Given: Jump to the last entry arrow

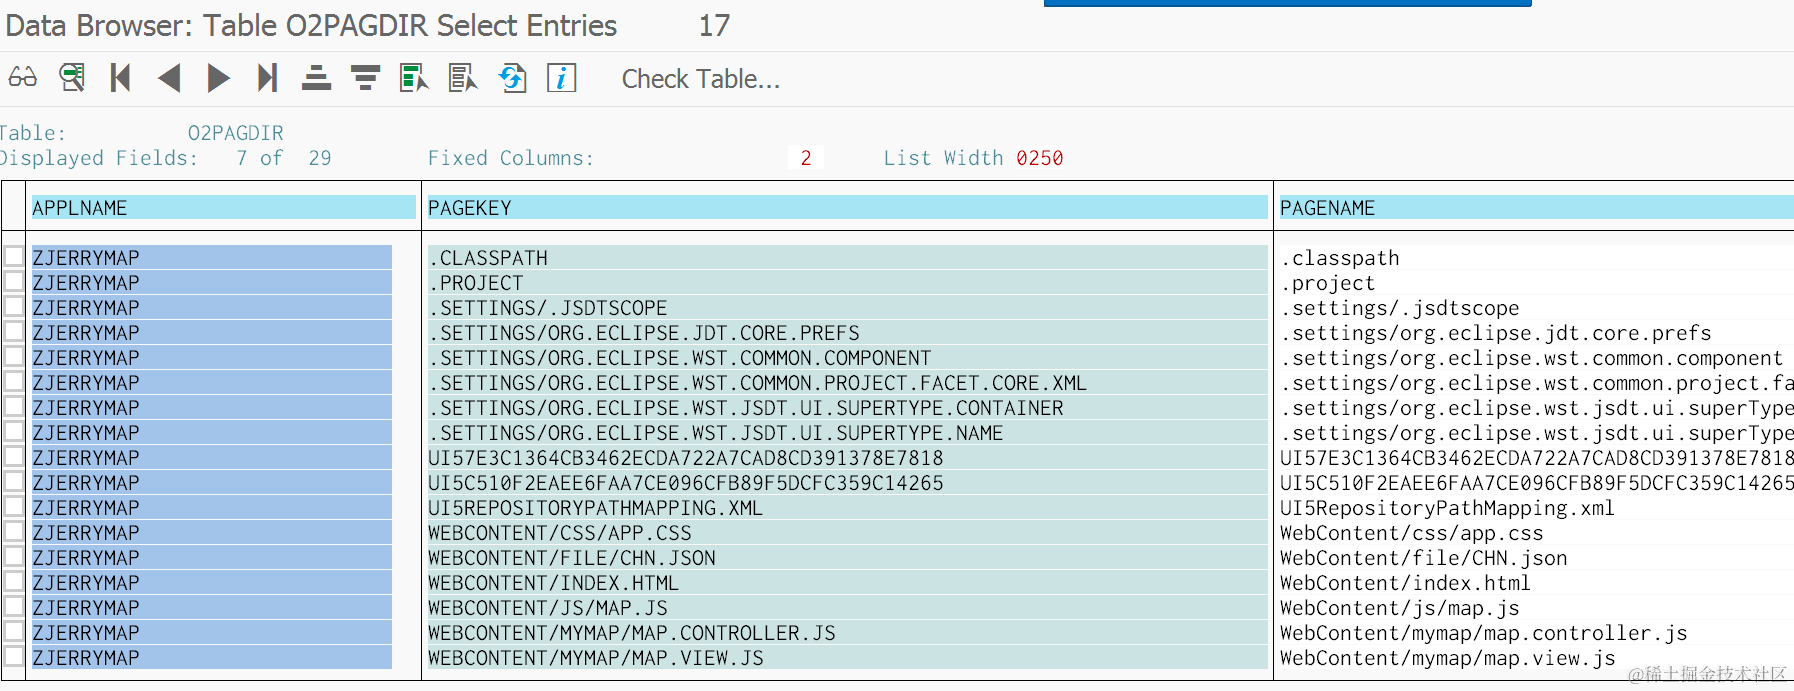Looking at the screenshot, I should (266, 77).
